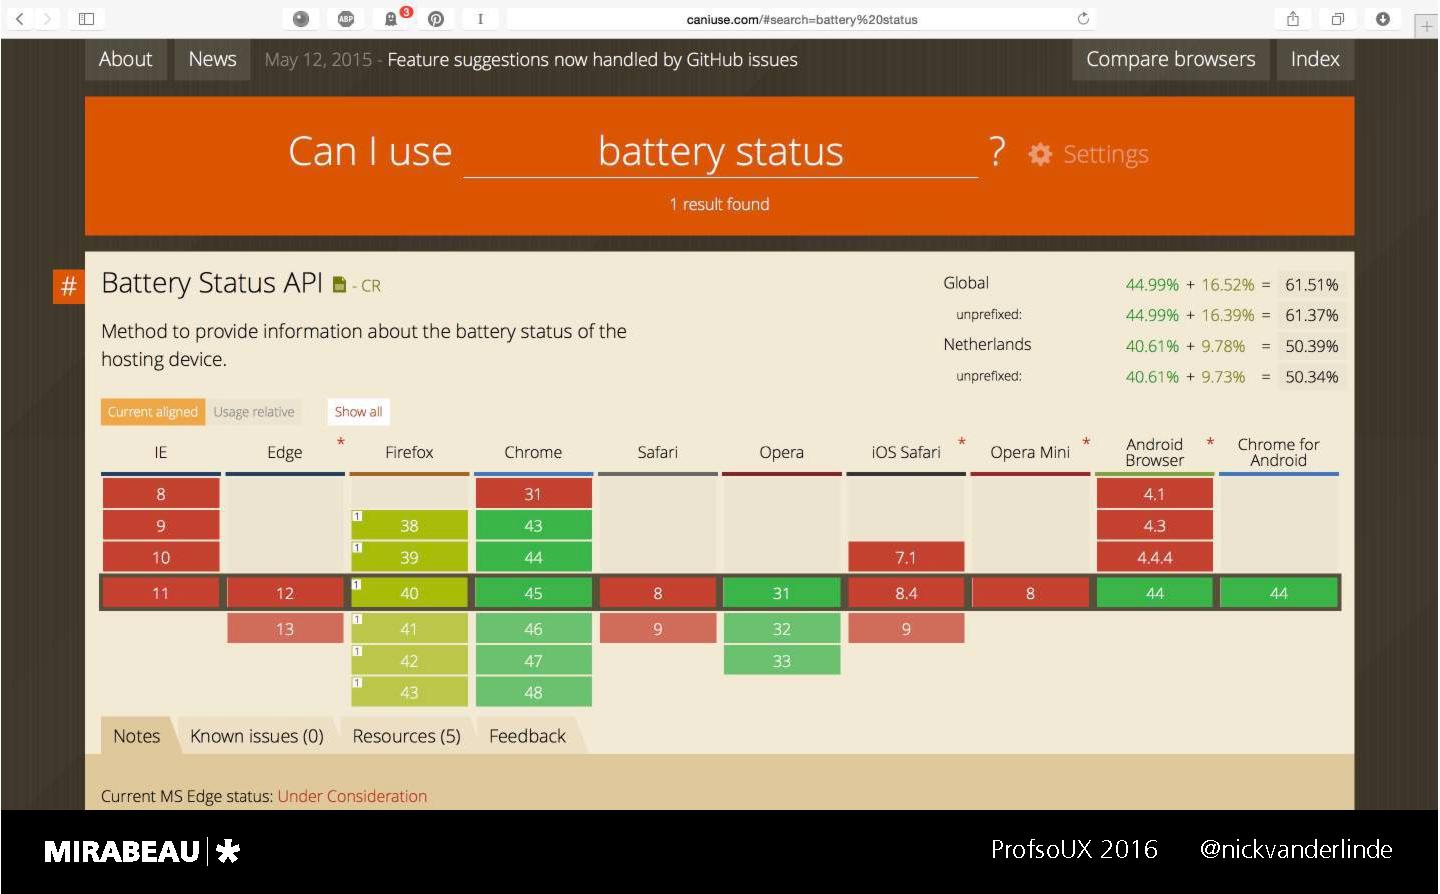The width and height of the screenshot is (1440, 894).
Task: Open the Settings link
Action: (1105, 154)
